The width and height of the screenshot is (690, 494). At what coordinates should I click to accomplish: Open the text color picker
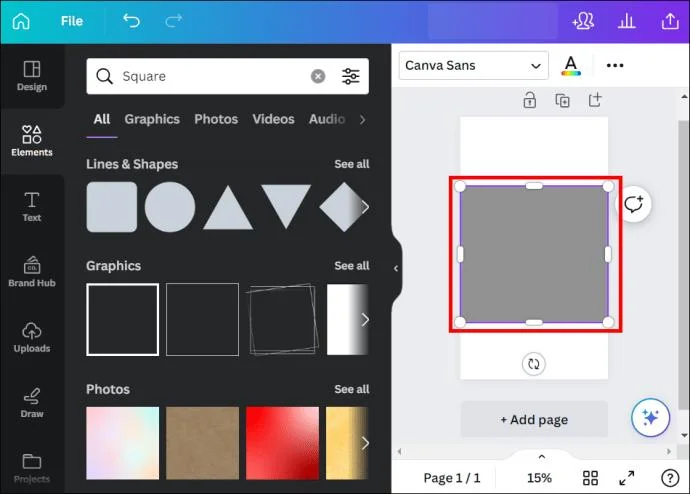(571, 66)
